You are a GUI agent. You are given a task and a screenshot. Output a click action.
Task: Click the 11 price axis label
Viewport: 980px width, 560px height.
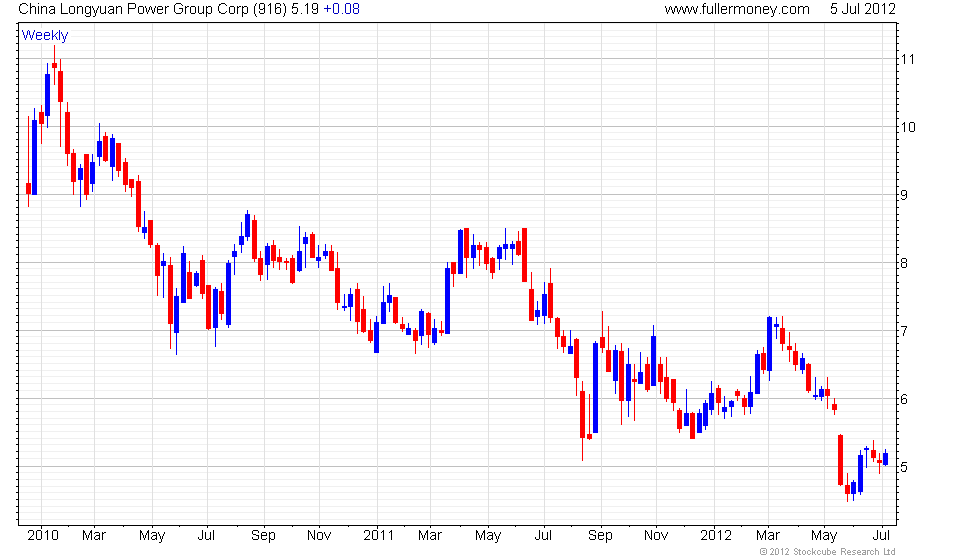pyautogui.click(x=907, y=59)
